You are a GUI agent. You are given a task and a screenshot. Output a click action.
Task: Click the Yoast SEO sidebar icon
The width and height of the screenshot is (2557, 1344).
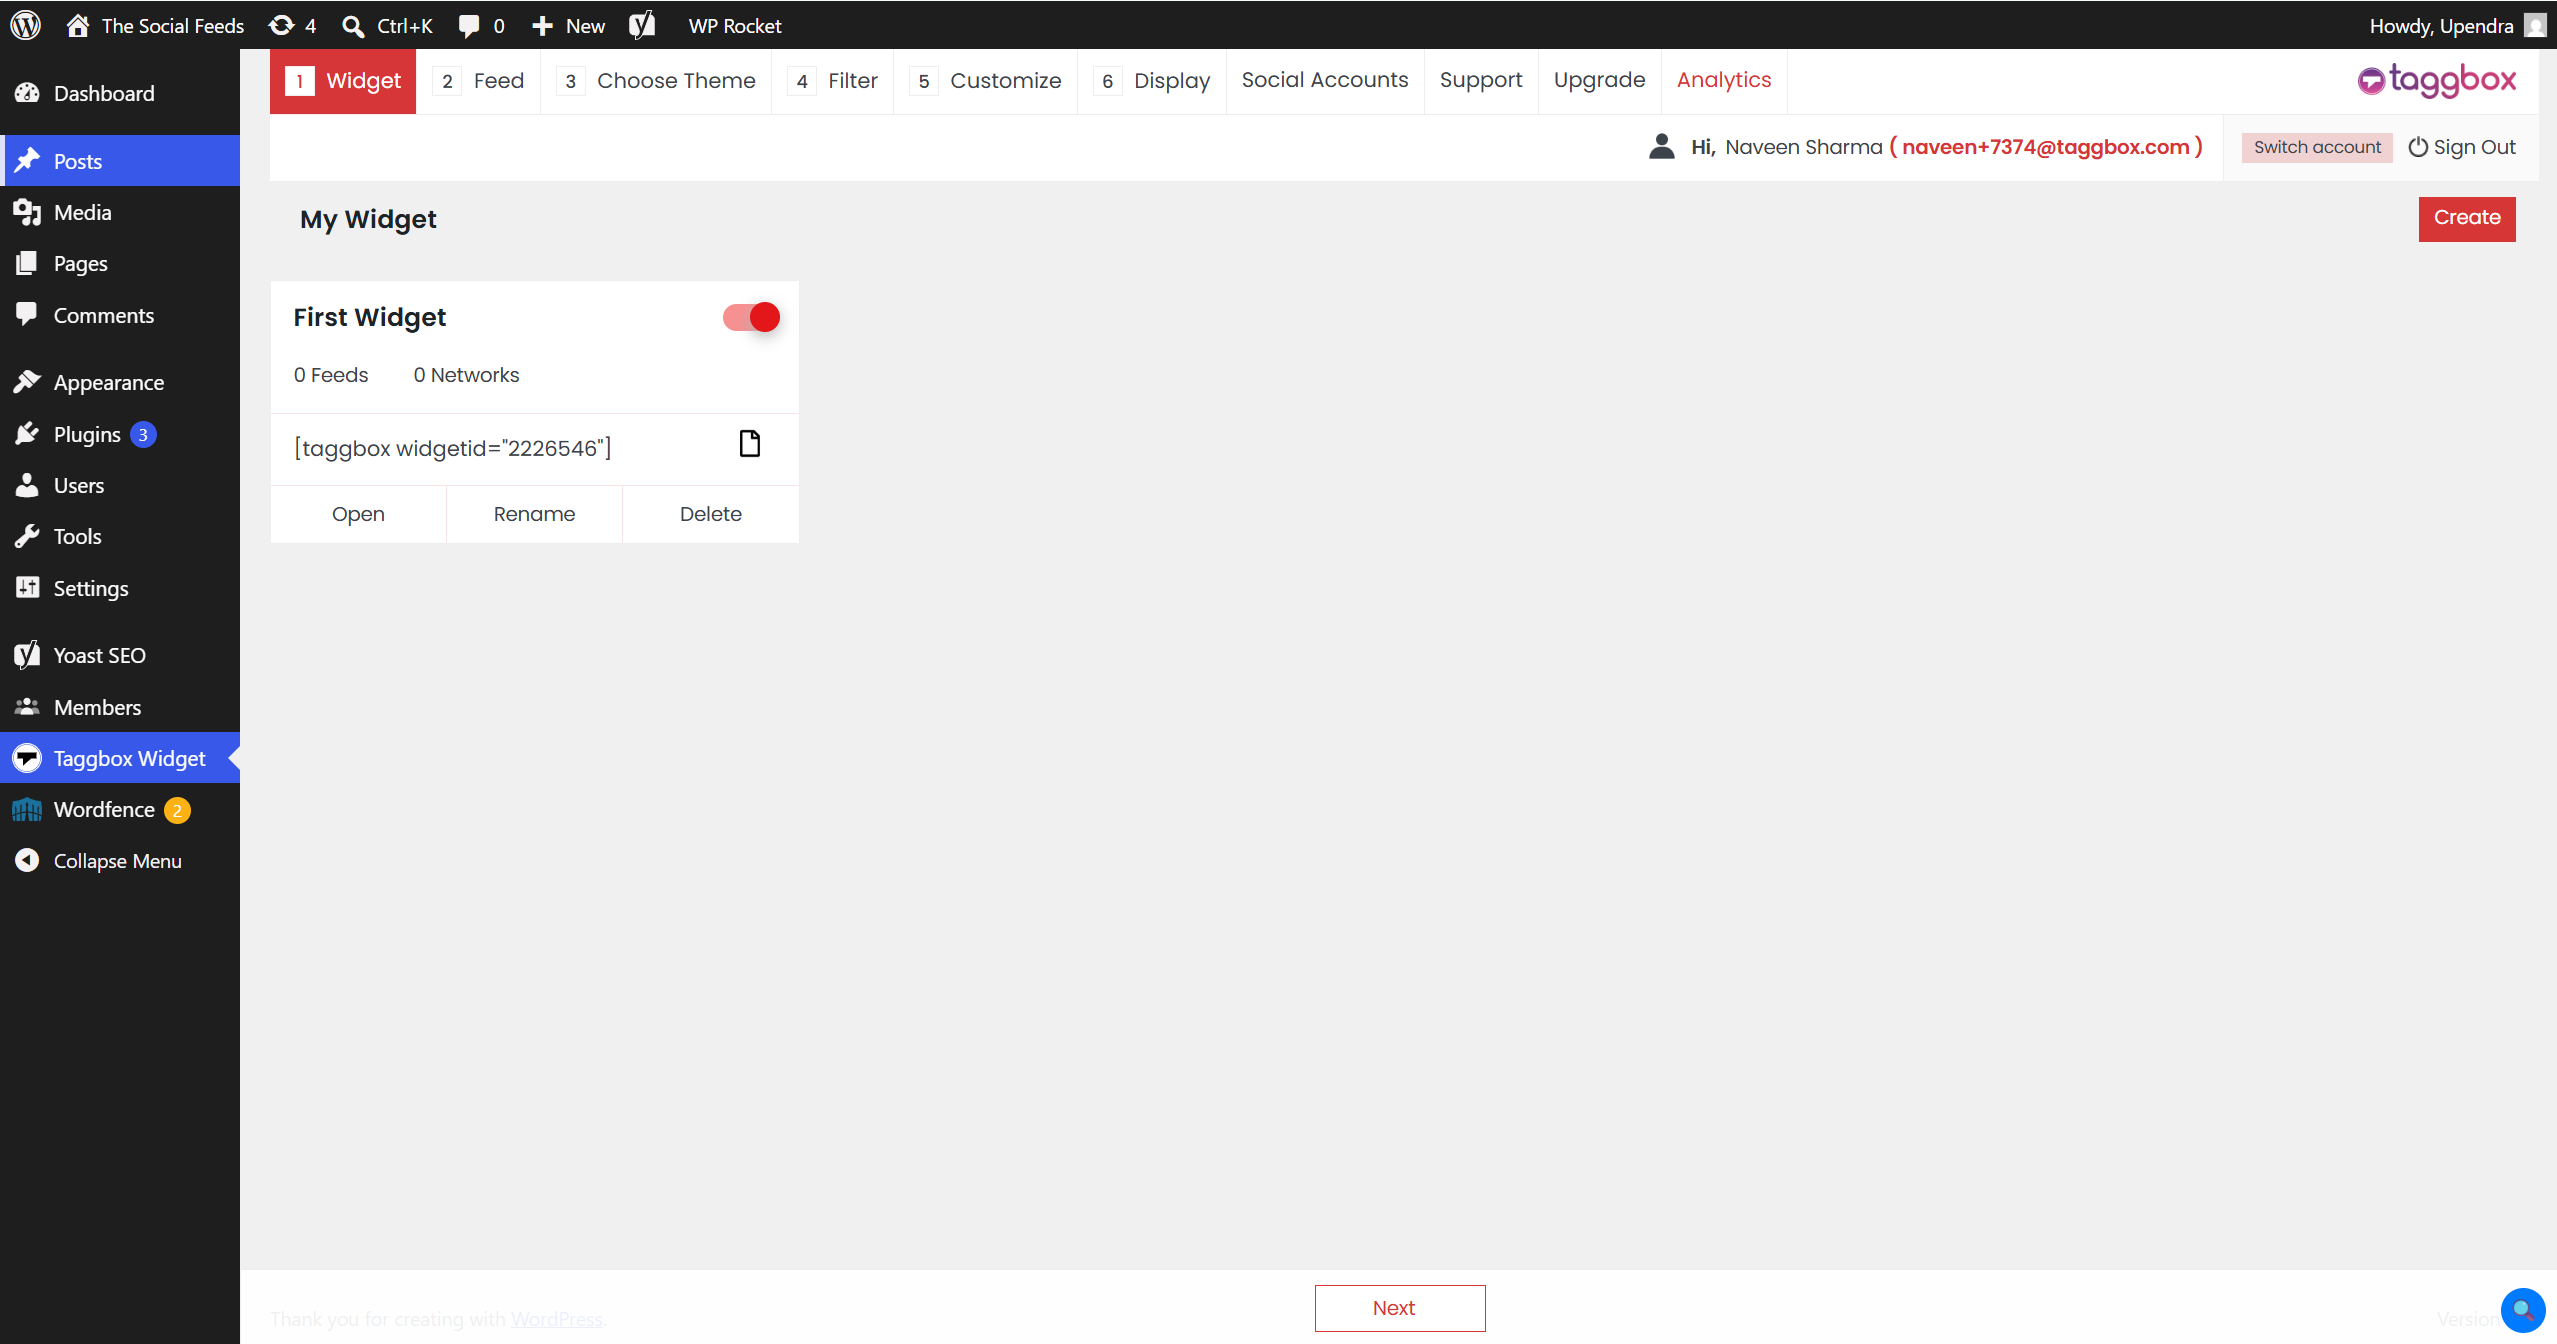pyautogui.click(x=27, y=655)
